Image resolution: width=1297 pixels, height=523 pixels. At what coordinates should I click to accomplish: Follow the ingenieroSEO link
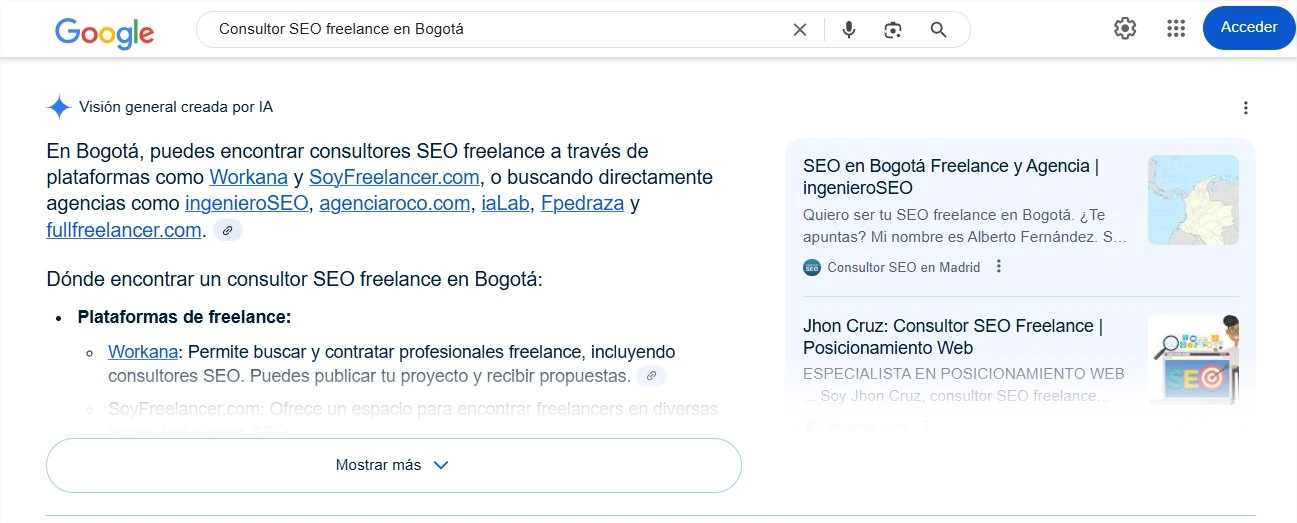click(x=247, y=204)
